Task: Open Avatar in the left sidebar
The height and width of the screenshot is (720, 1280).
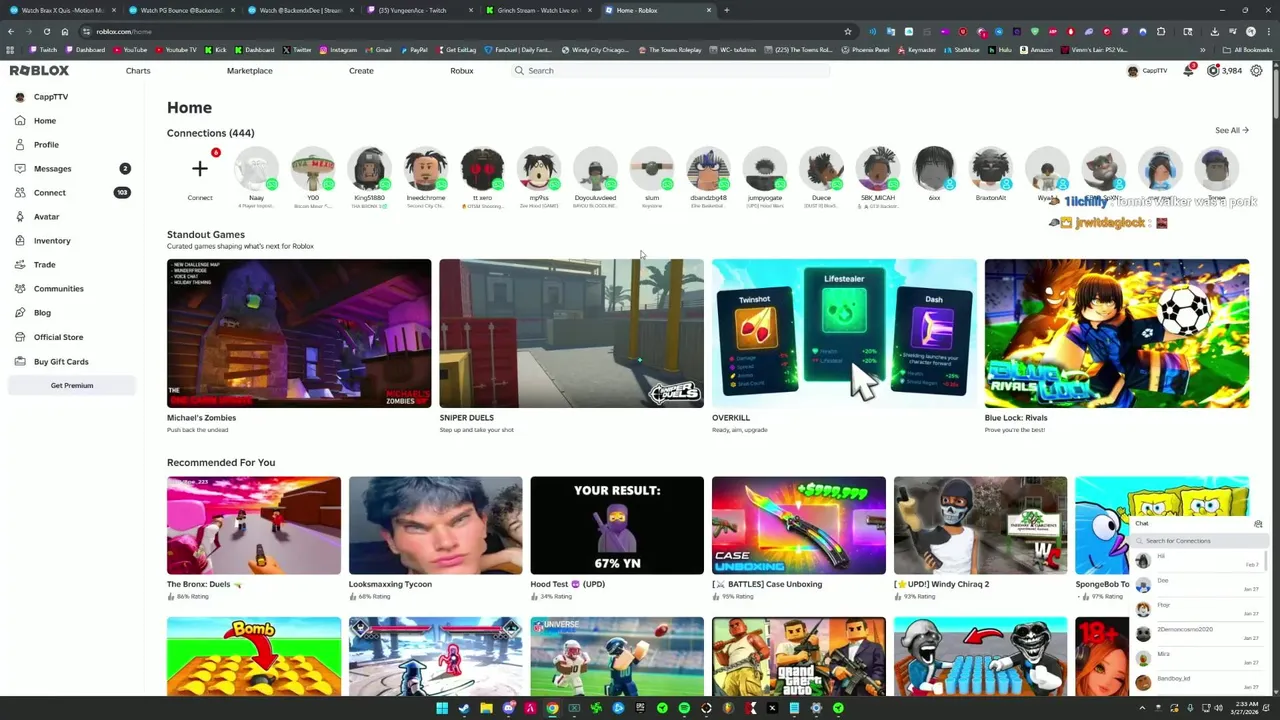Action: (46, 217)
